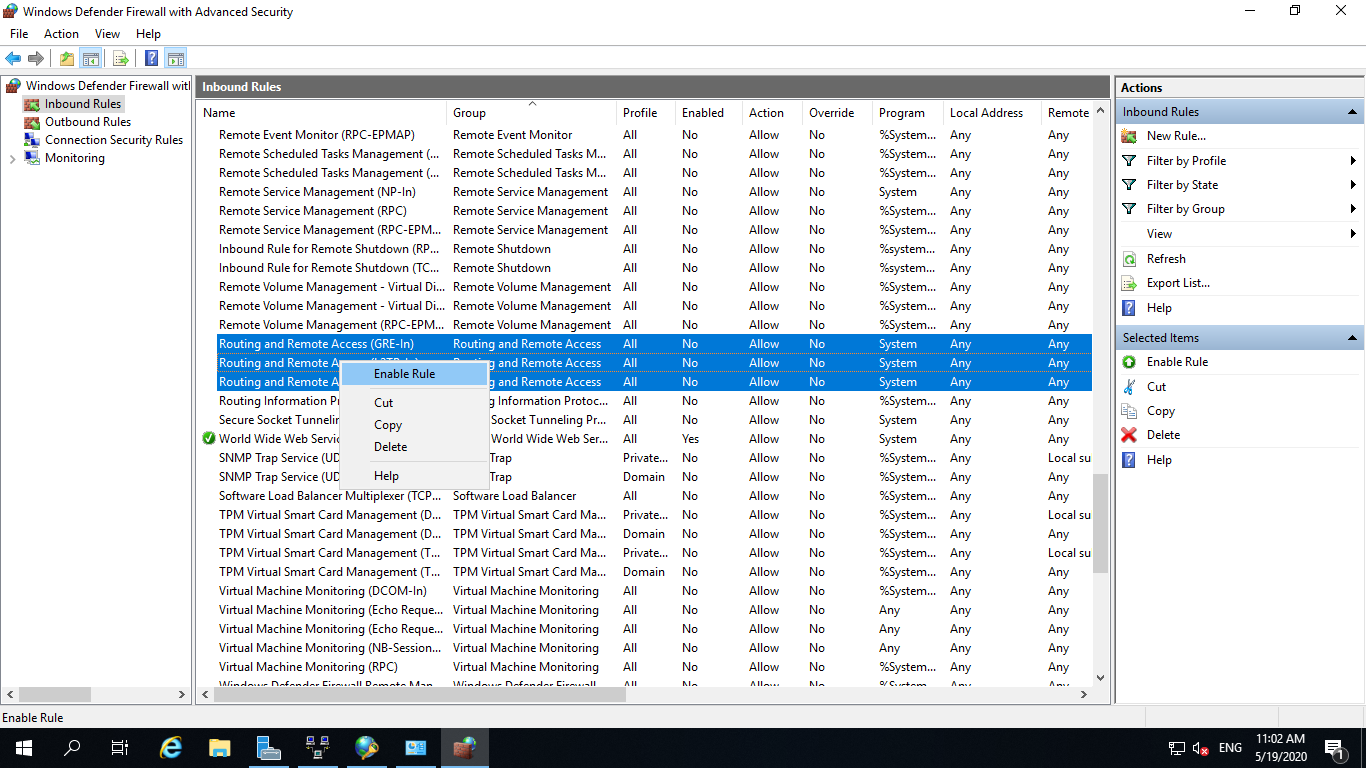Sort rules by the Name column header
The height and width of the screenshot is (768, 1366).
(322, 113)
